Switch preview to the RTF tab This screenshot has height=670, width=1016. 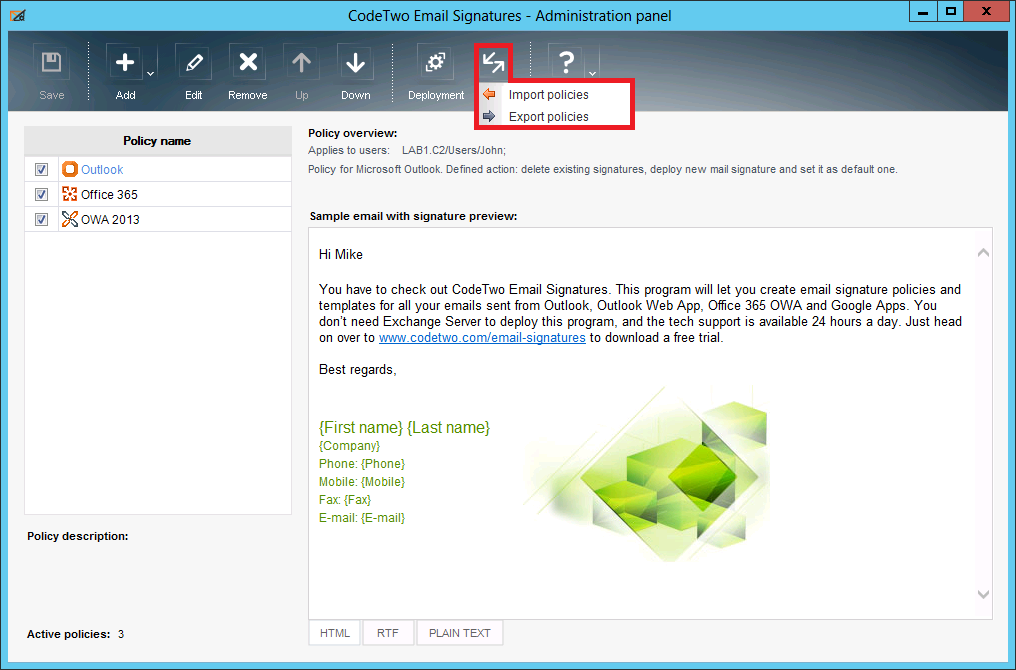(x=387, y=633)
